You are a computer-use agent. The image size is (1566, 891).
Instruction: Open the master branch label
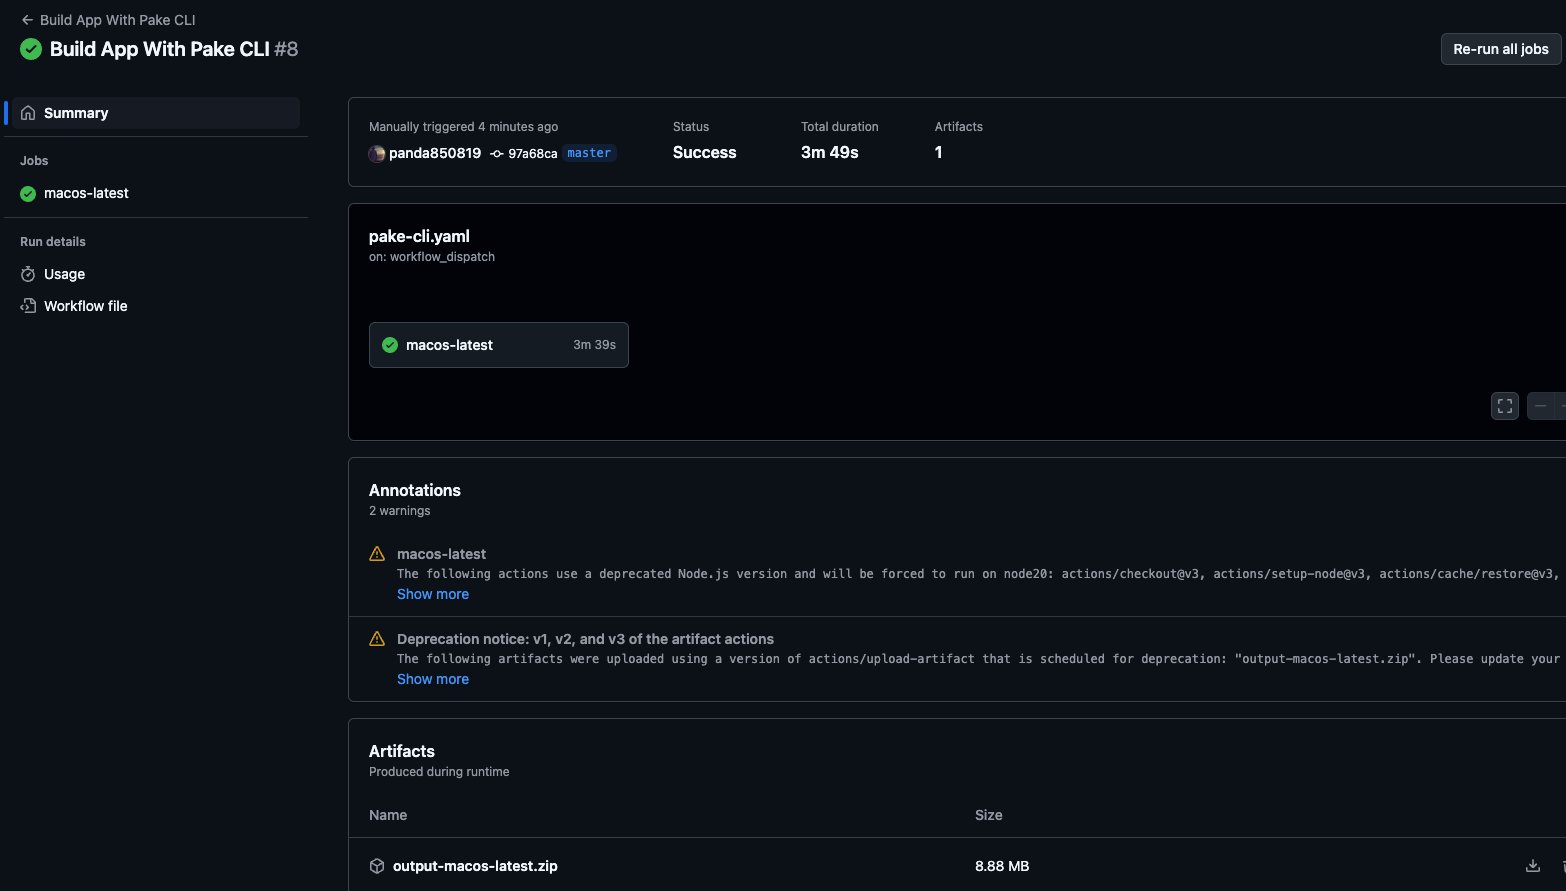pyautogui.click(x=589, y=153)
